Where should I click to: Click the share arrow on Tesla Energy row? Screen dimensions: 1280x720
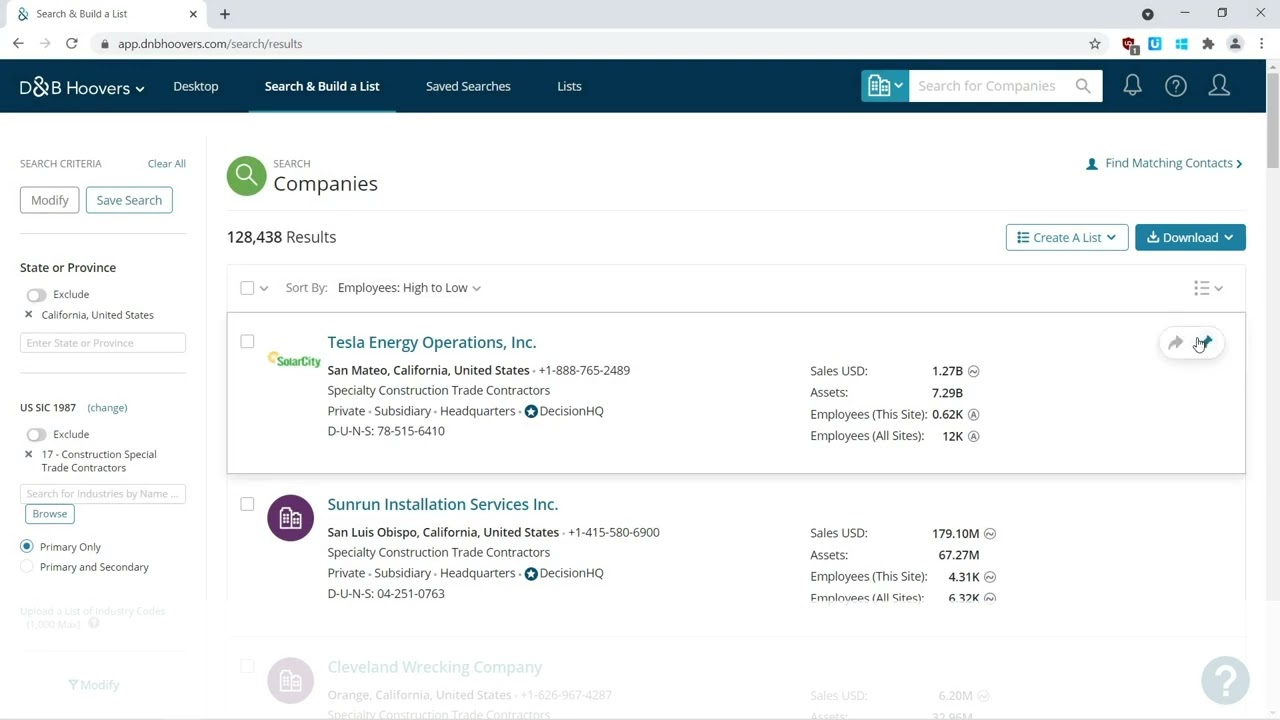point(1175,343)
